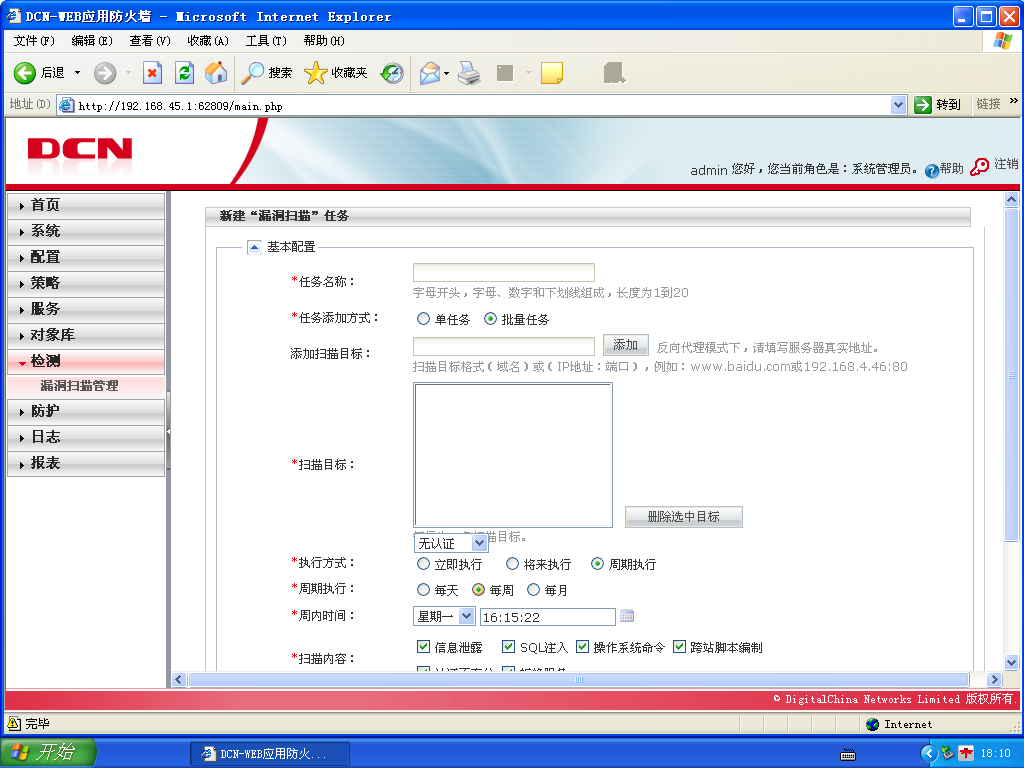Click the vertical scrollbar down arrow
Screen dimensions: 1024x768
1011,662
